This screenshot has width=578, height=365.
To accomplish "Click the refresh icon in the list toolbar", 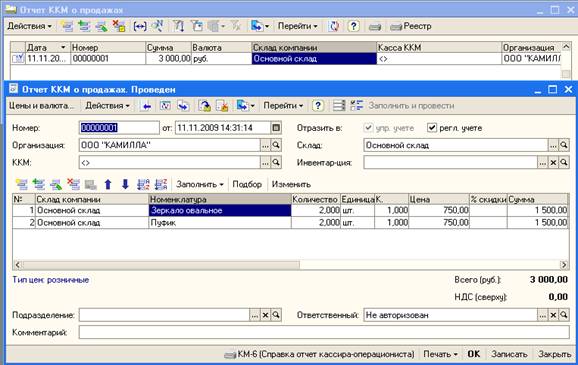I will pyautogui.click(x=334, y=26).
